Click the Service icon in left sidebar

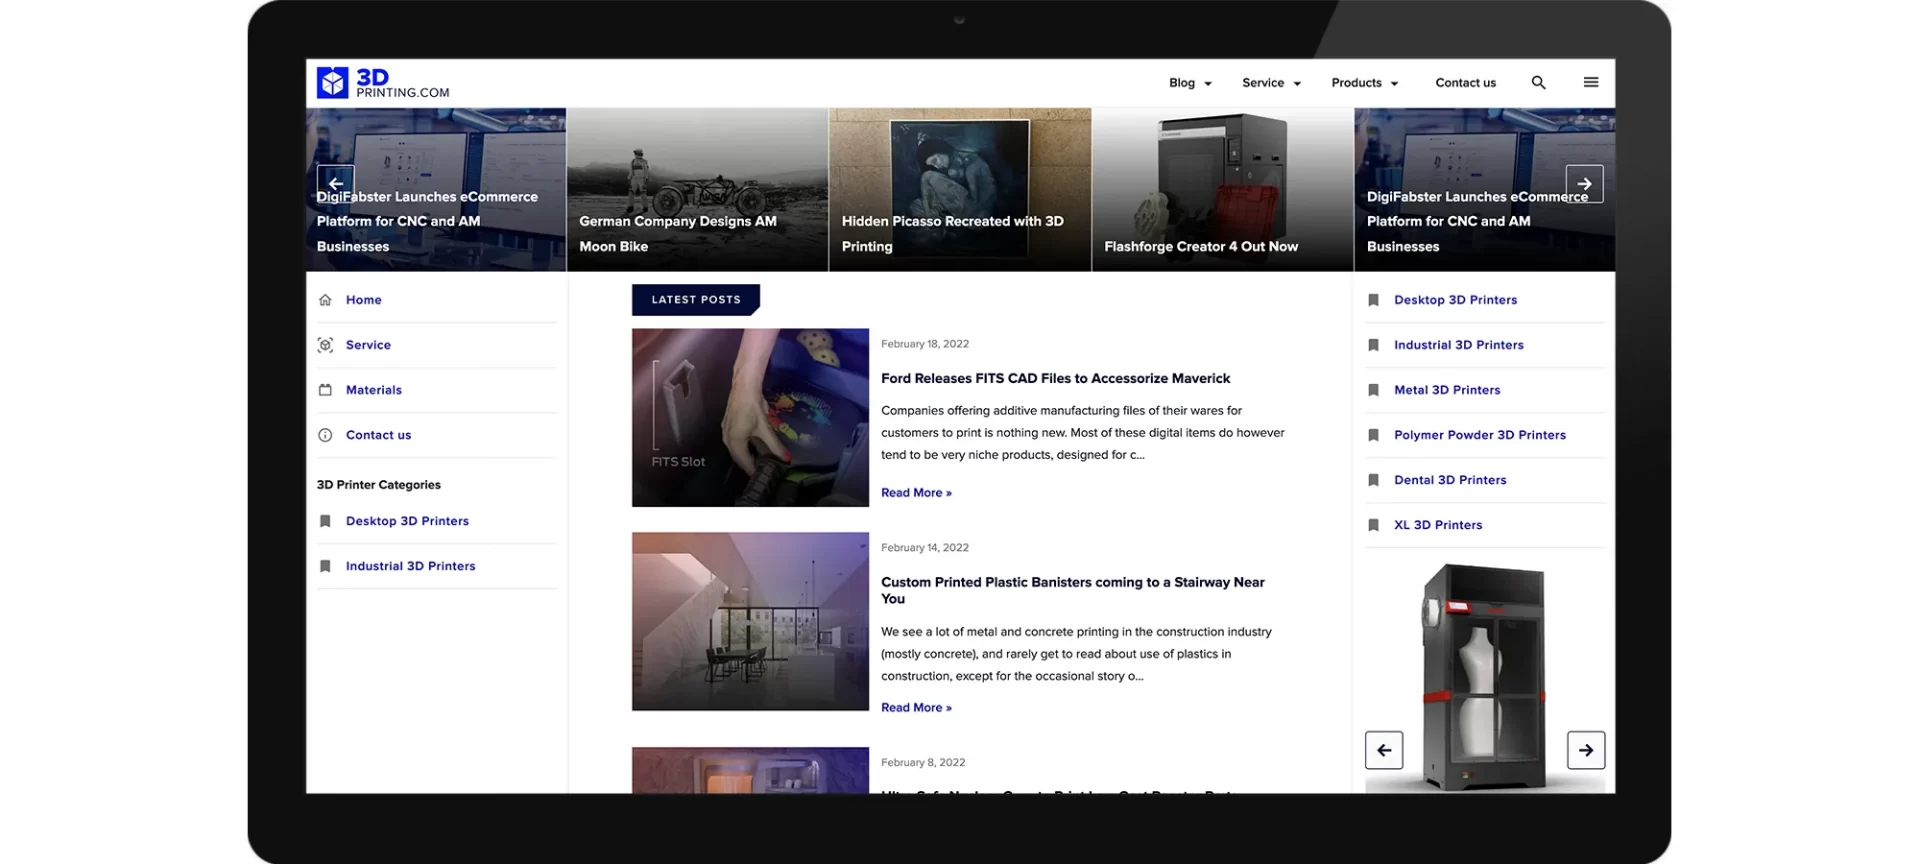(x=325, y=345)
